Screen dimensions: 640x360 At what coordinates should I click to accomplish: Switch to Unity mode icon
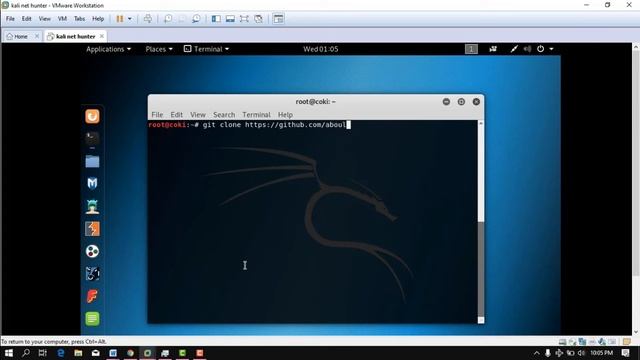click(x=258, y=19)
